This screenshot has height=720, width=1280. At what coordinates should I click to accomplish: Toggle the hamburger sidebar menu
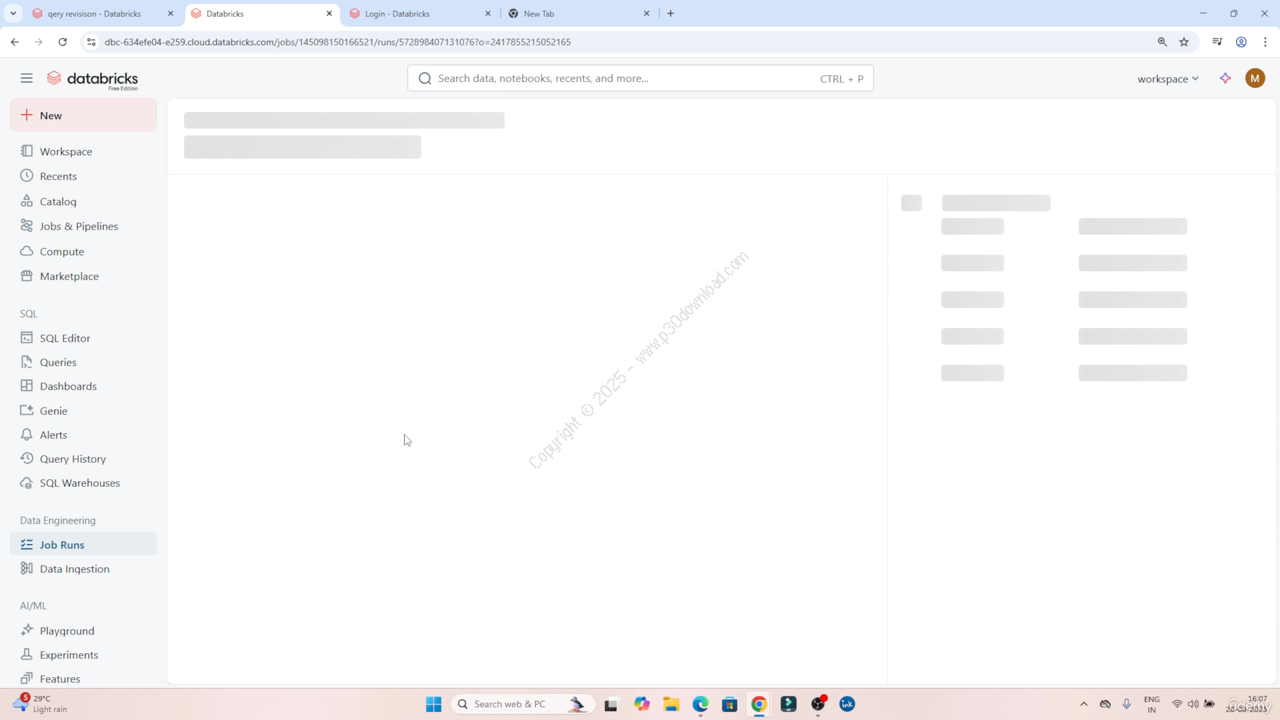click(x=27, y=78)
